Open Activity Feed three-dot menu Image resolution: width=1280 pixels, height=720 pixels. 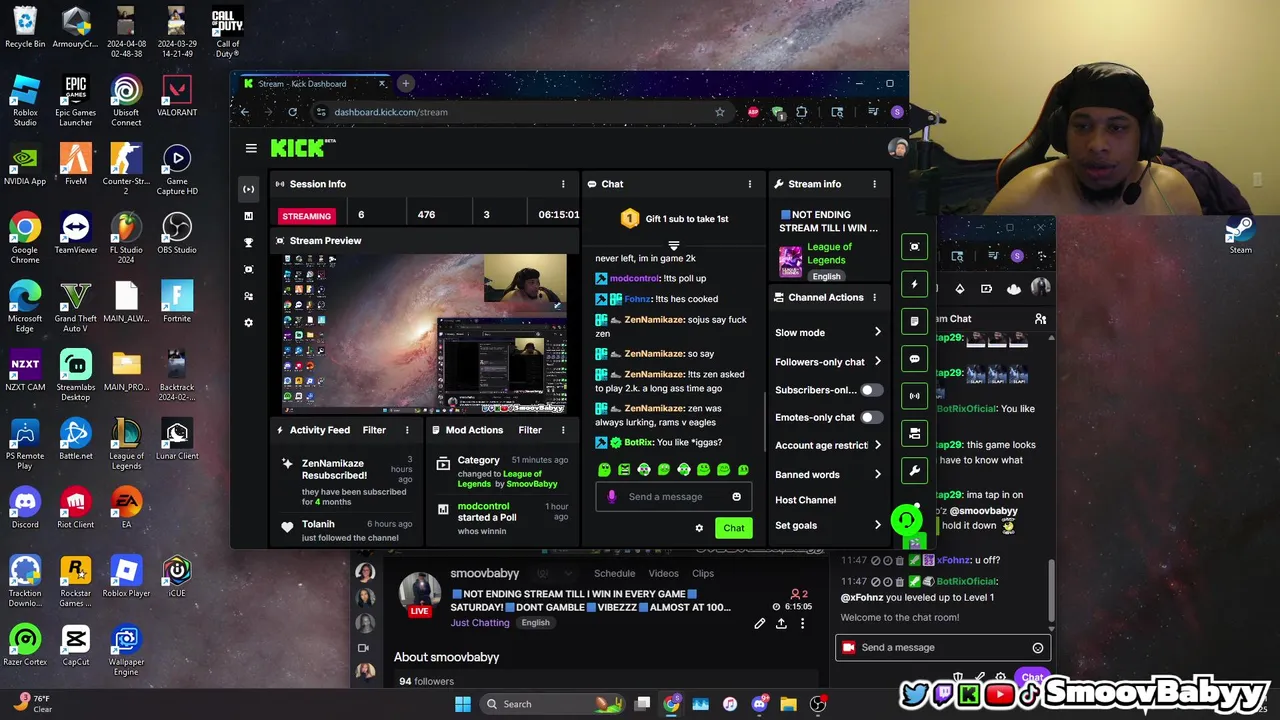tap(407, 430)
